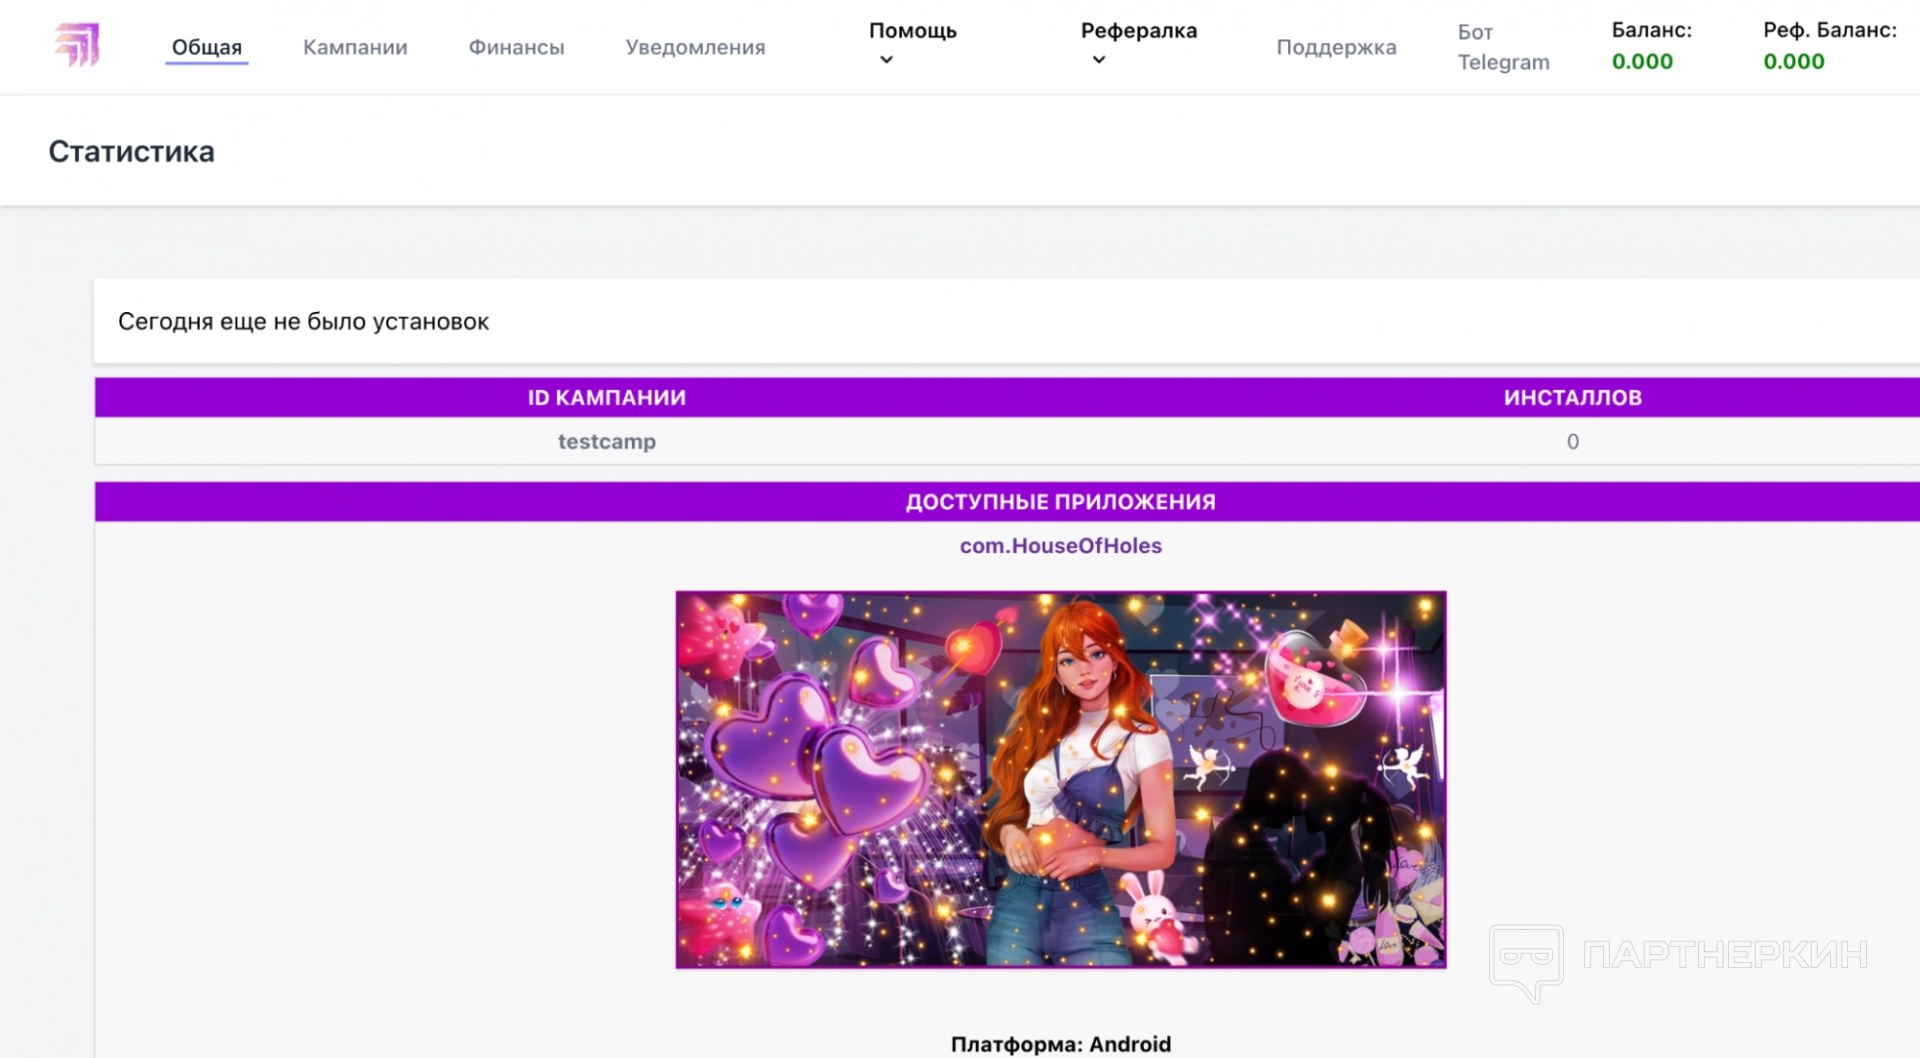Open the Уведомления tab

coord(695,47)
